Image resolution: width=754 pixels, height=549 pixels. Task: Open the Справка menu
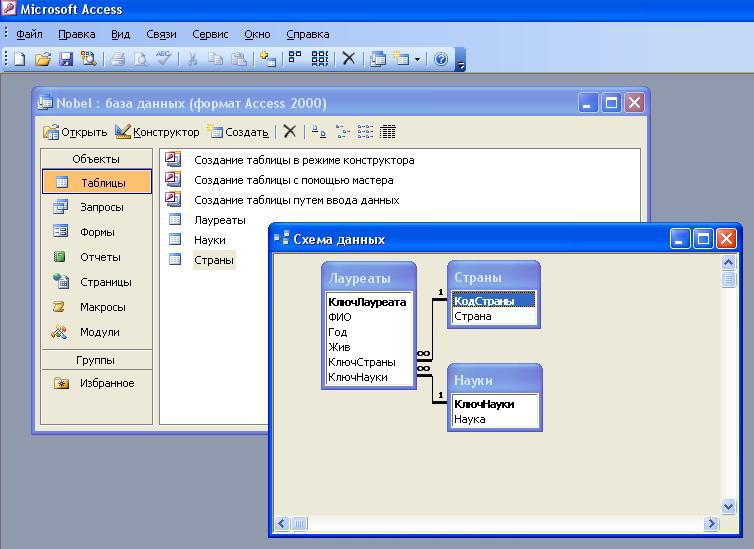coord(308,34)
